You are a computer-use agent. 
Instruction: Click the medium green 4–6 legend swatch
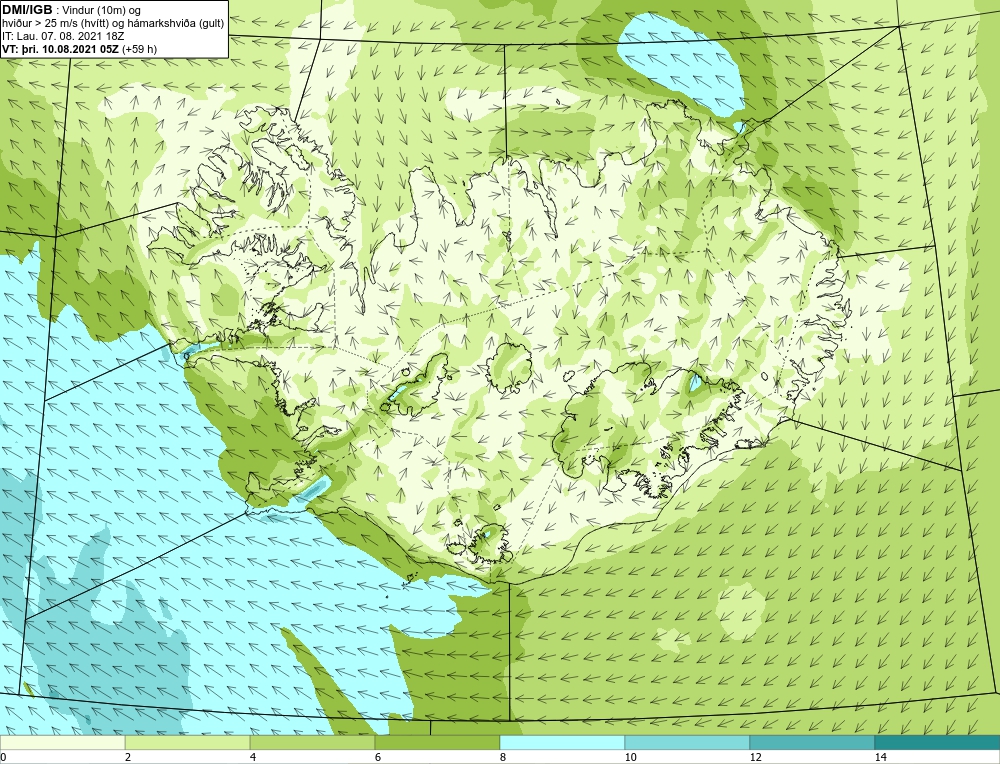[x=312, y=742]
